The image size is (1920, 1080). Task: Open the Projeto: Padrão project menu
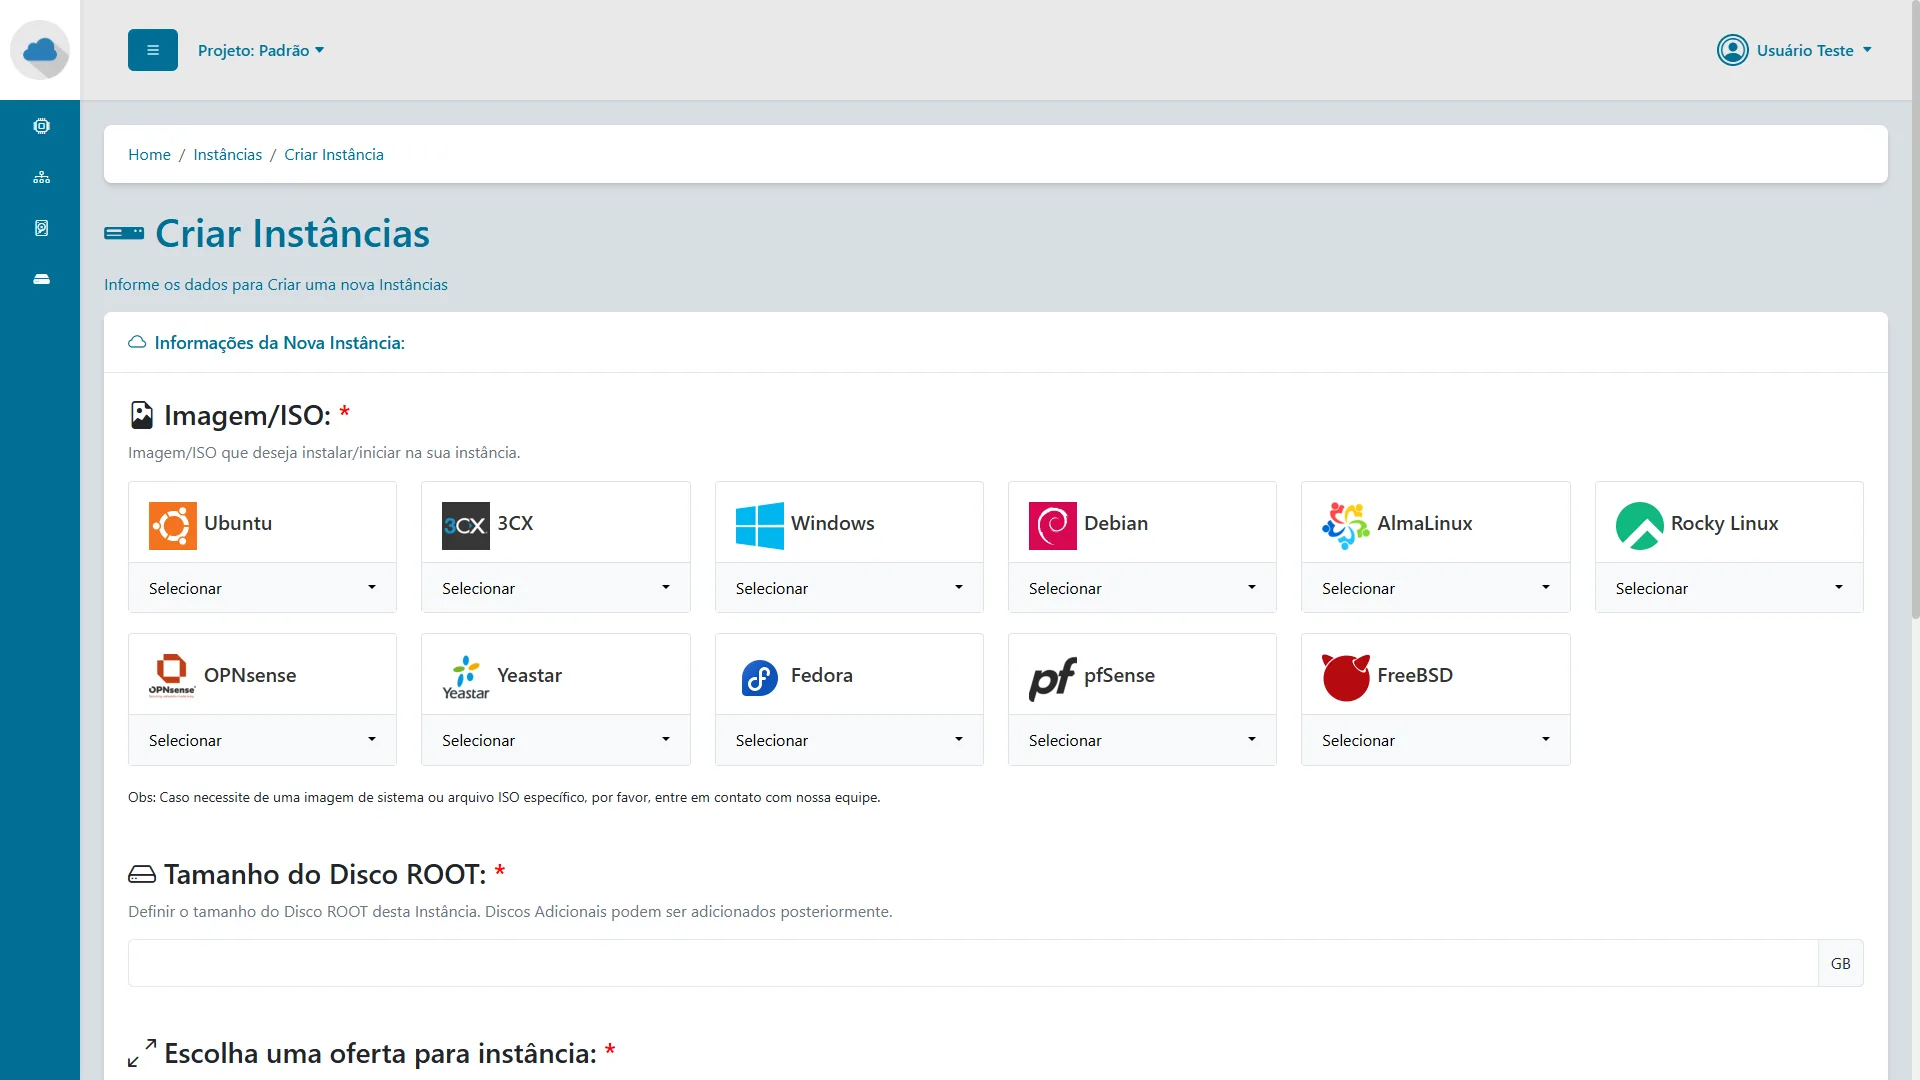pos(261,50)
